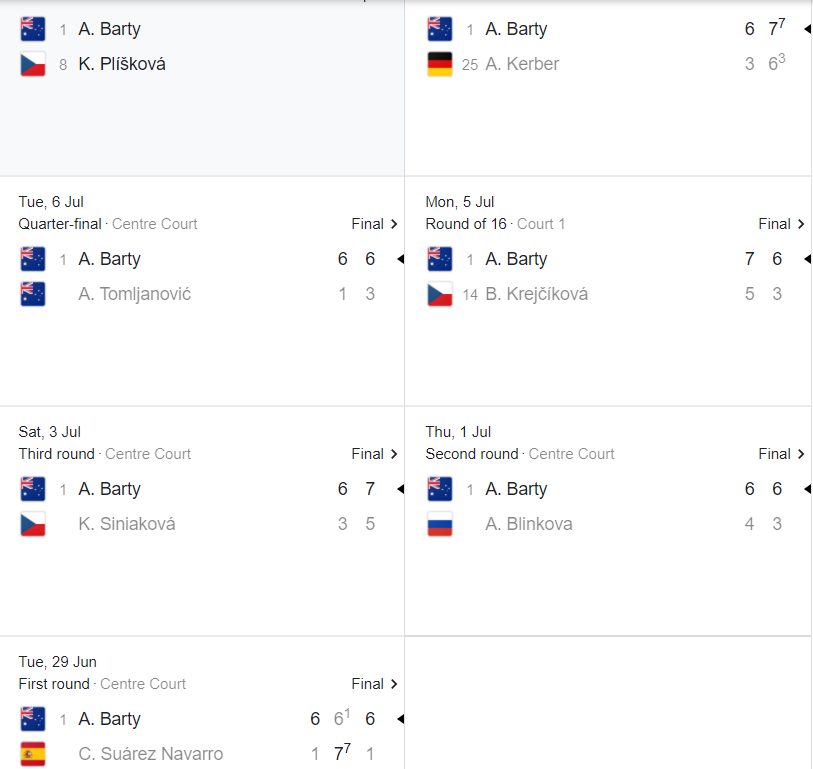Click the first-round tiebreak set score 7

point(340,754)
